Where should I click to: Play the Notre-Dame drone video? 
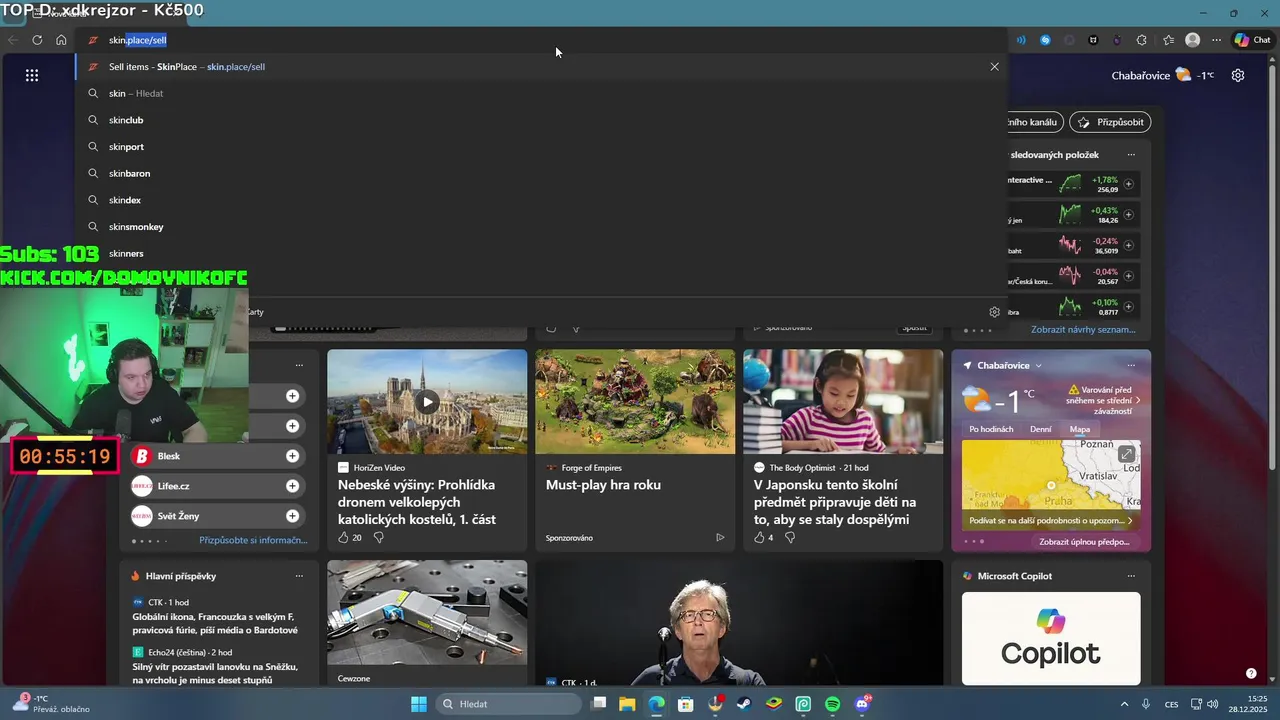click(x=427, y=402)
